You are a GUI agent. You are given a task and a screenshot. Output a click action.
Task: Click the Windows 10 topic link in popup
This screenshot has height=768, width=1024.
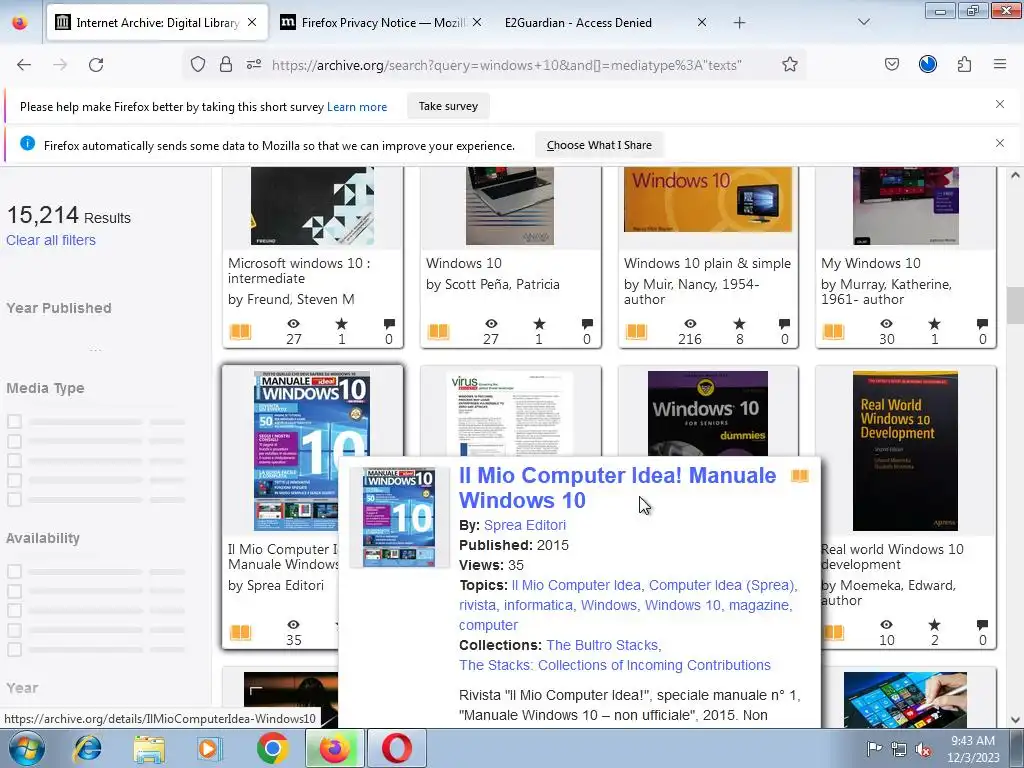(683, 605)
